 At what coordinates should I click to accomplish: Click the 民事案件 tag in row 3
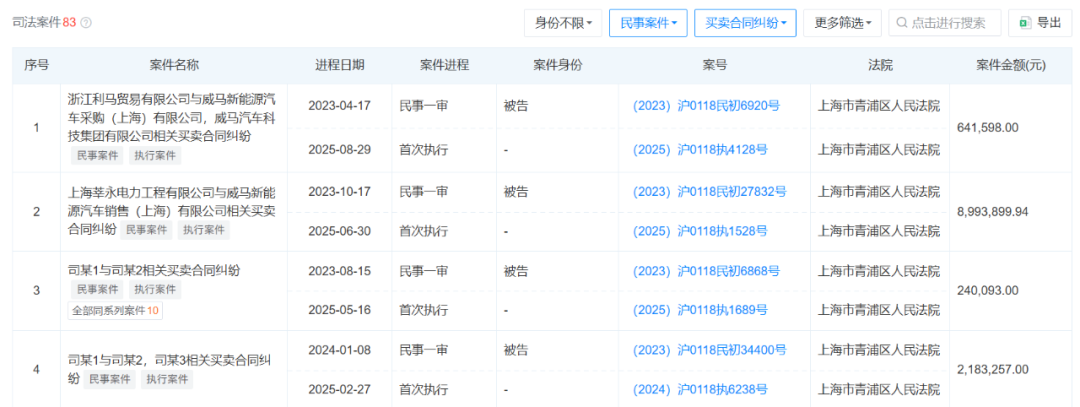coord(96,290)
